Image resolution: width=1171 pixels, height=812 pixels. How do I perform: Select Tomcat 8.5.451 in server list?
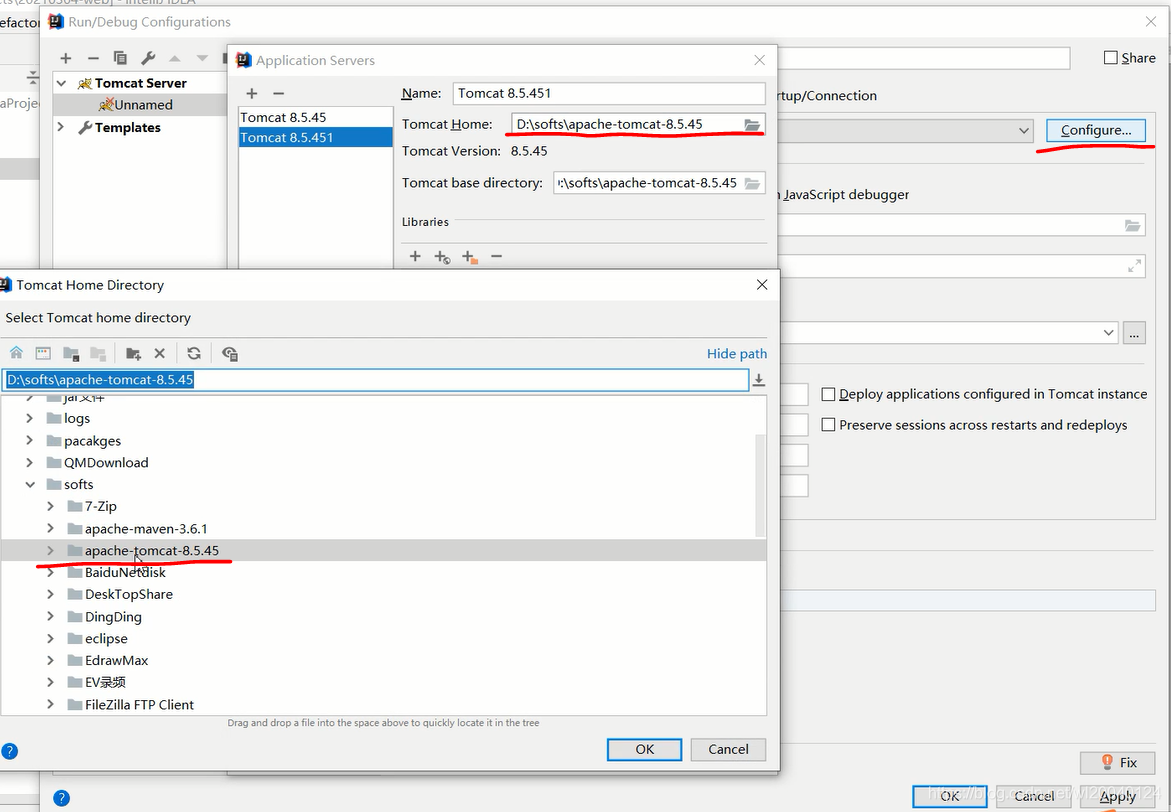316,137
